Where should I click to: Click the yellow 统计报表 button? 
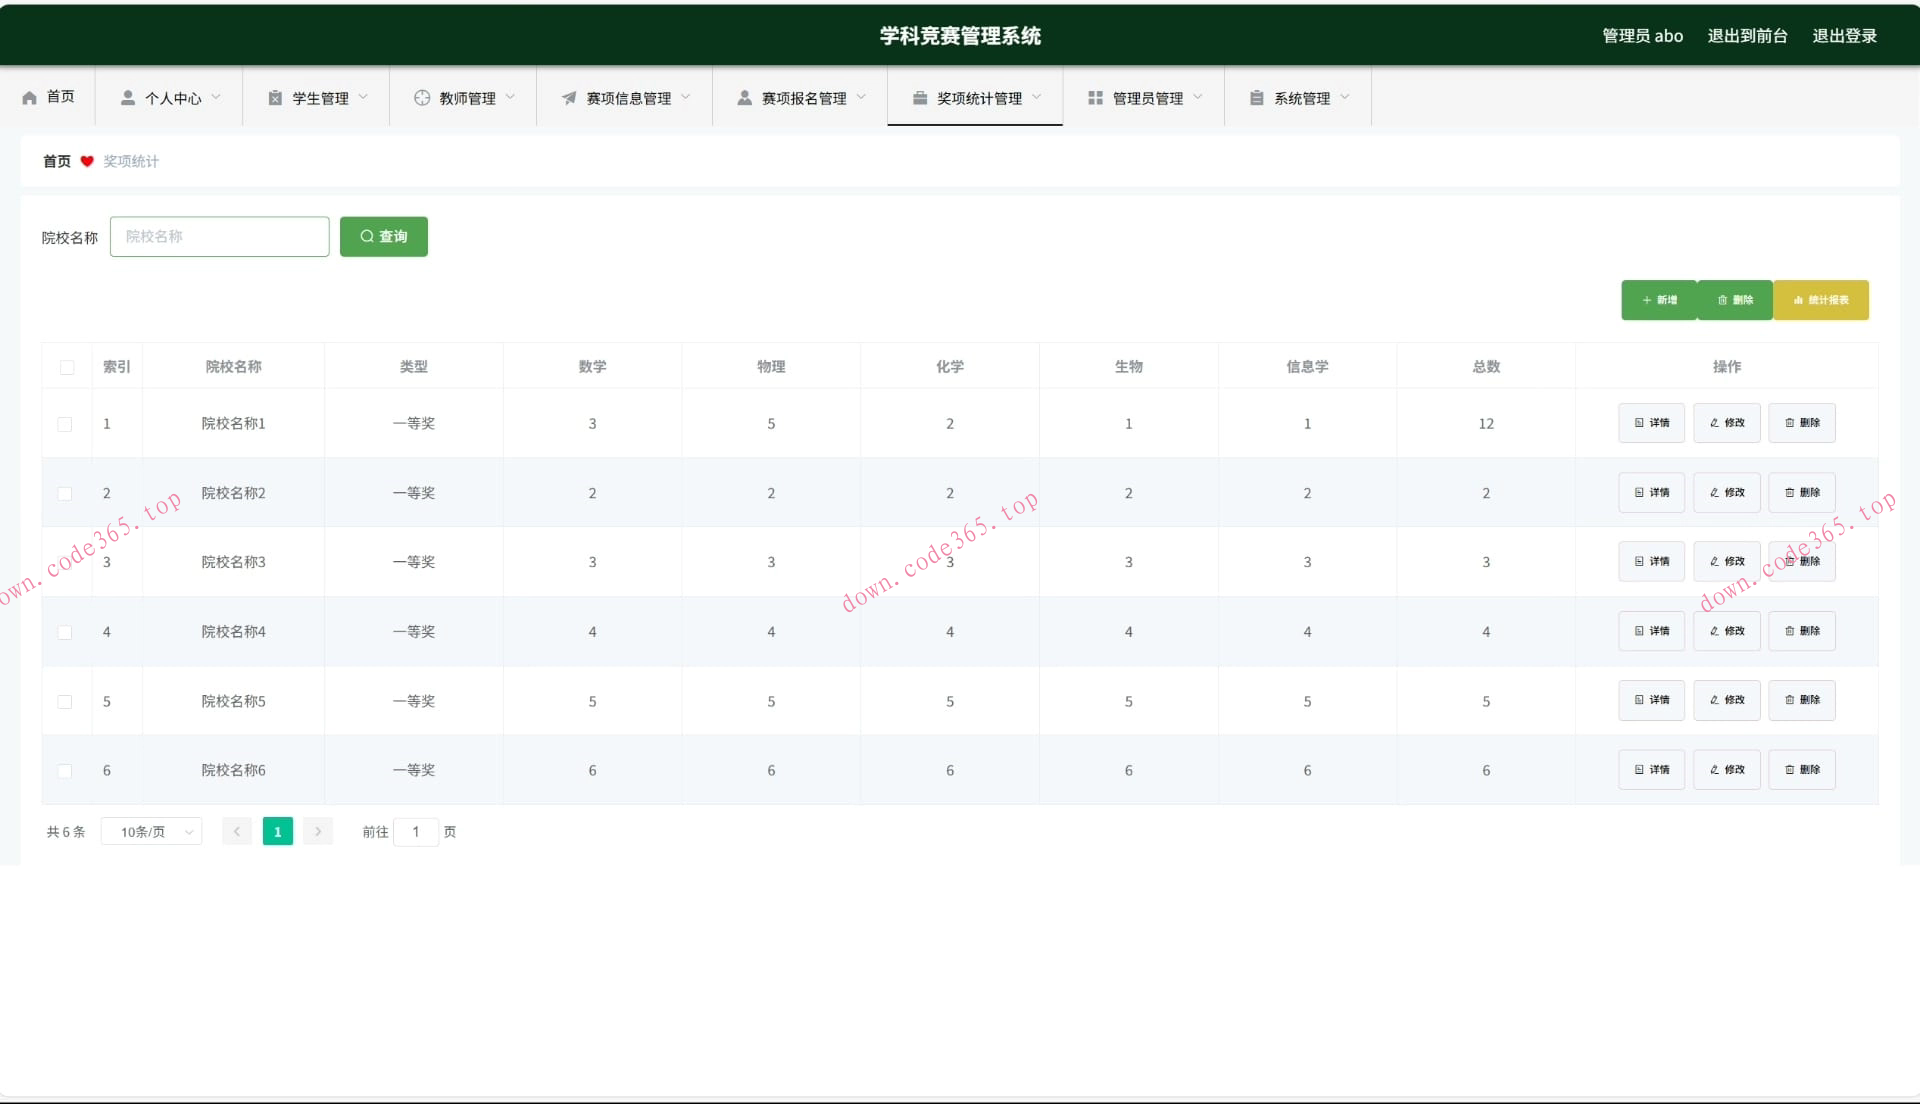tap(1820, 300)
